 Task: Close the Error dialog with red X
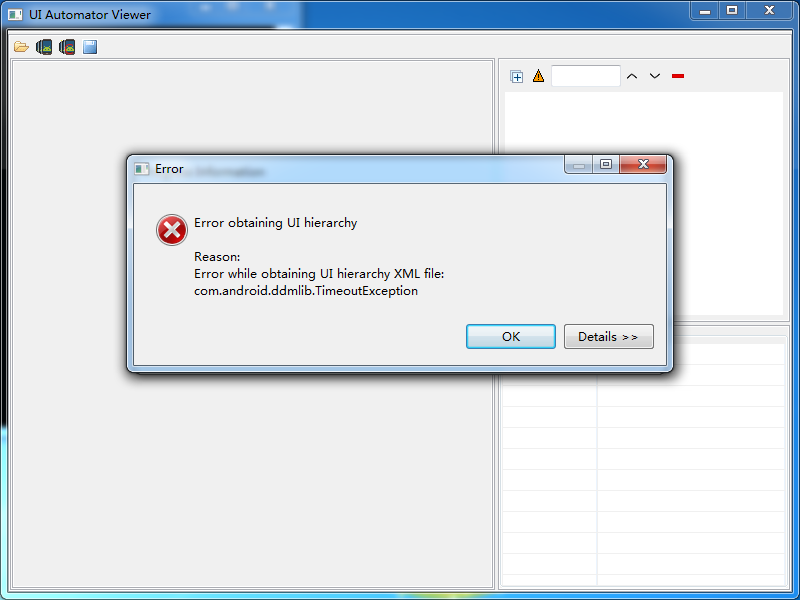coord(643,164)
